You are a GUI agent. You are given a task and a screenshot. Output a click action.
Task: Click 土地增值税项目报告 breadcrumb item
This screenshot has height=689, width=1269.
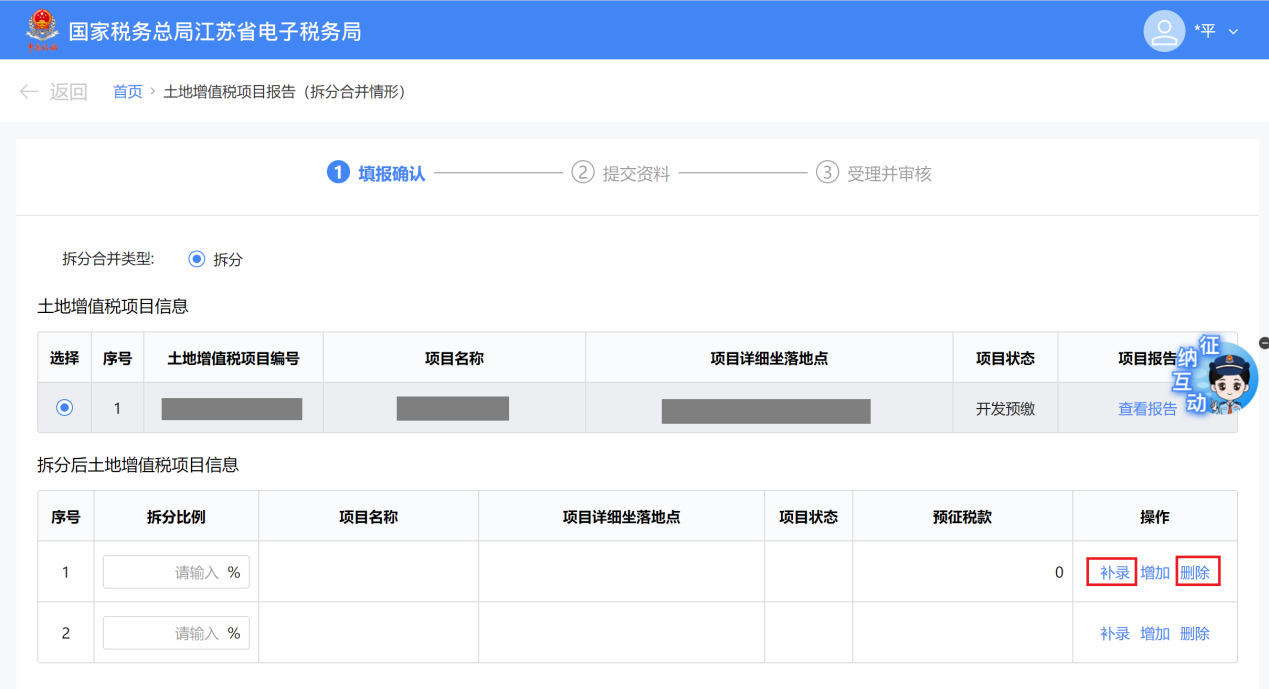[x=284, y=92]
